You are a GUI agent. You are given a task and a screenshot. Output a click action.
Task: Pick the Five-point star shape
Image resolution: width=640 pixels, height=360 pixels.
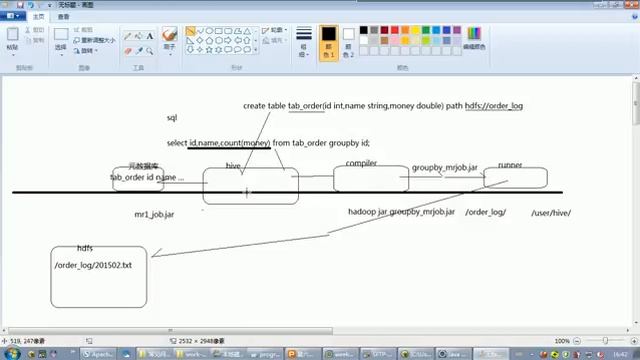(x=209, y=49)
